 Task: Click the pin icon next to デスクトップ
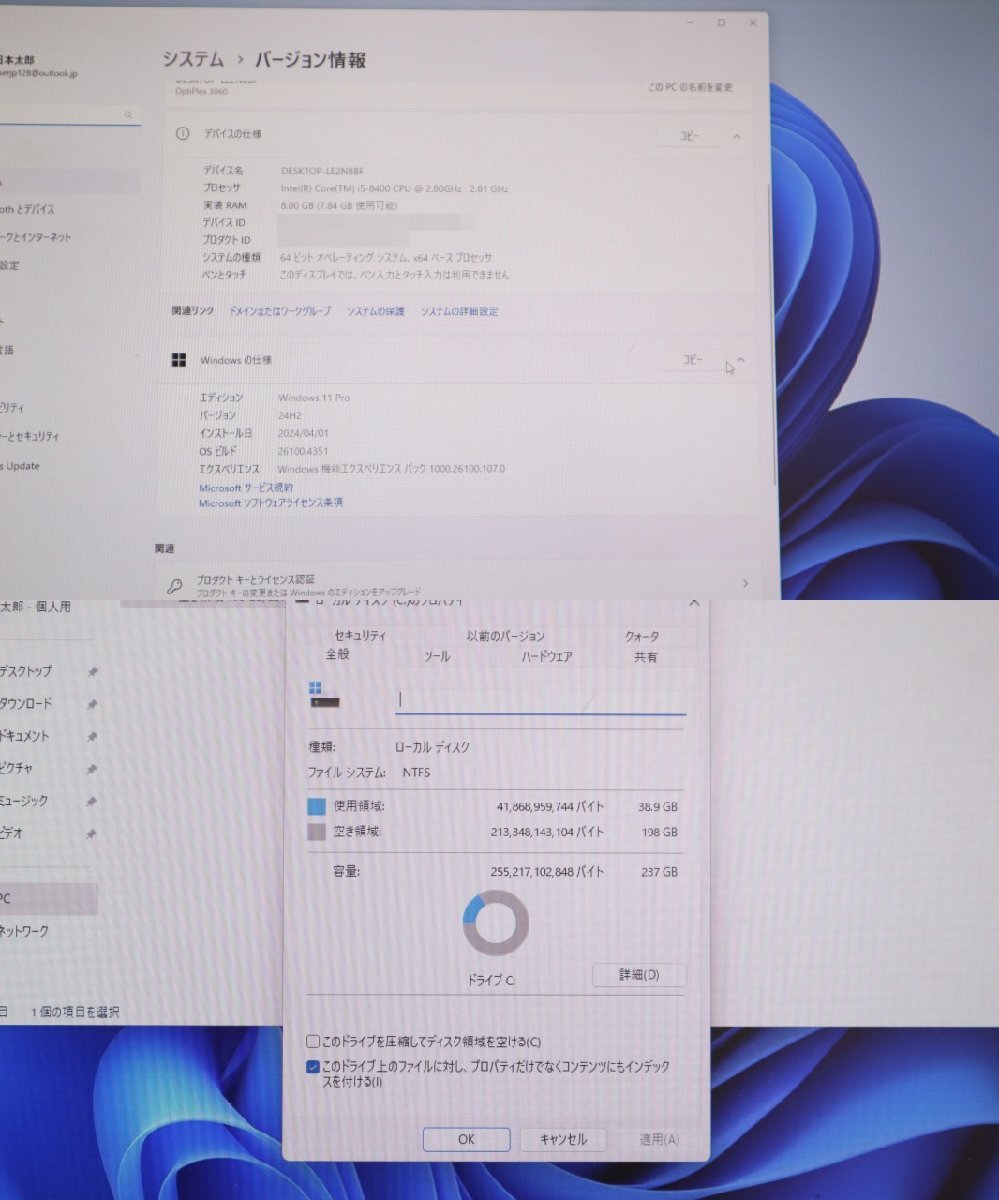pyautogui.click(x=92, y=671)
